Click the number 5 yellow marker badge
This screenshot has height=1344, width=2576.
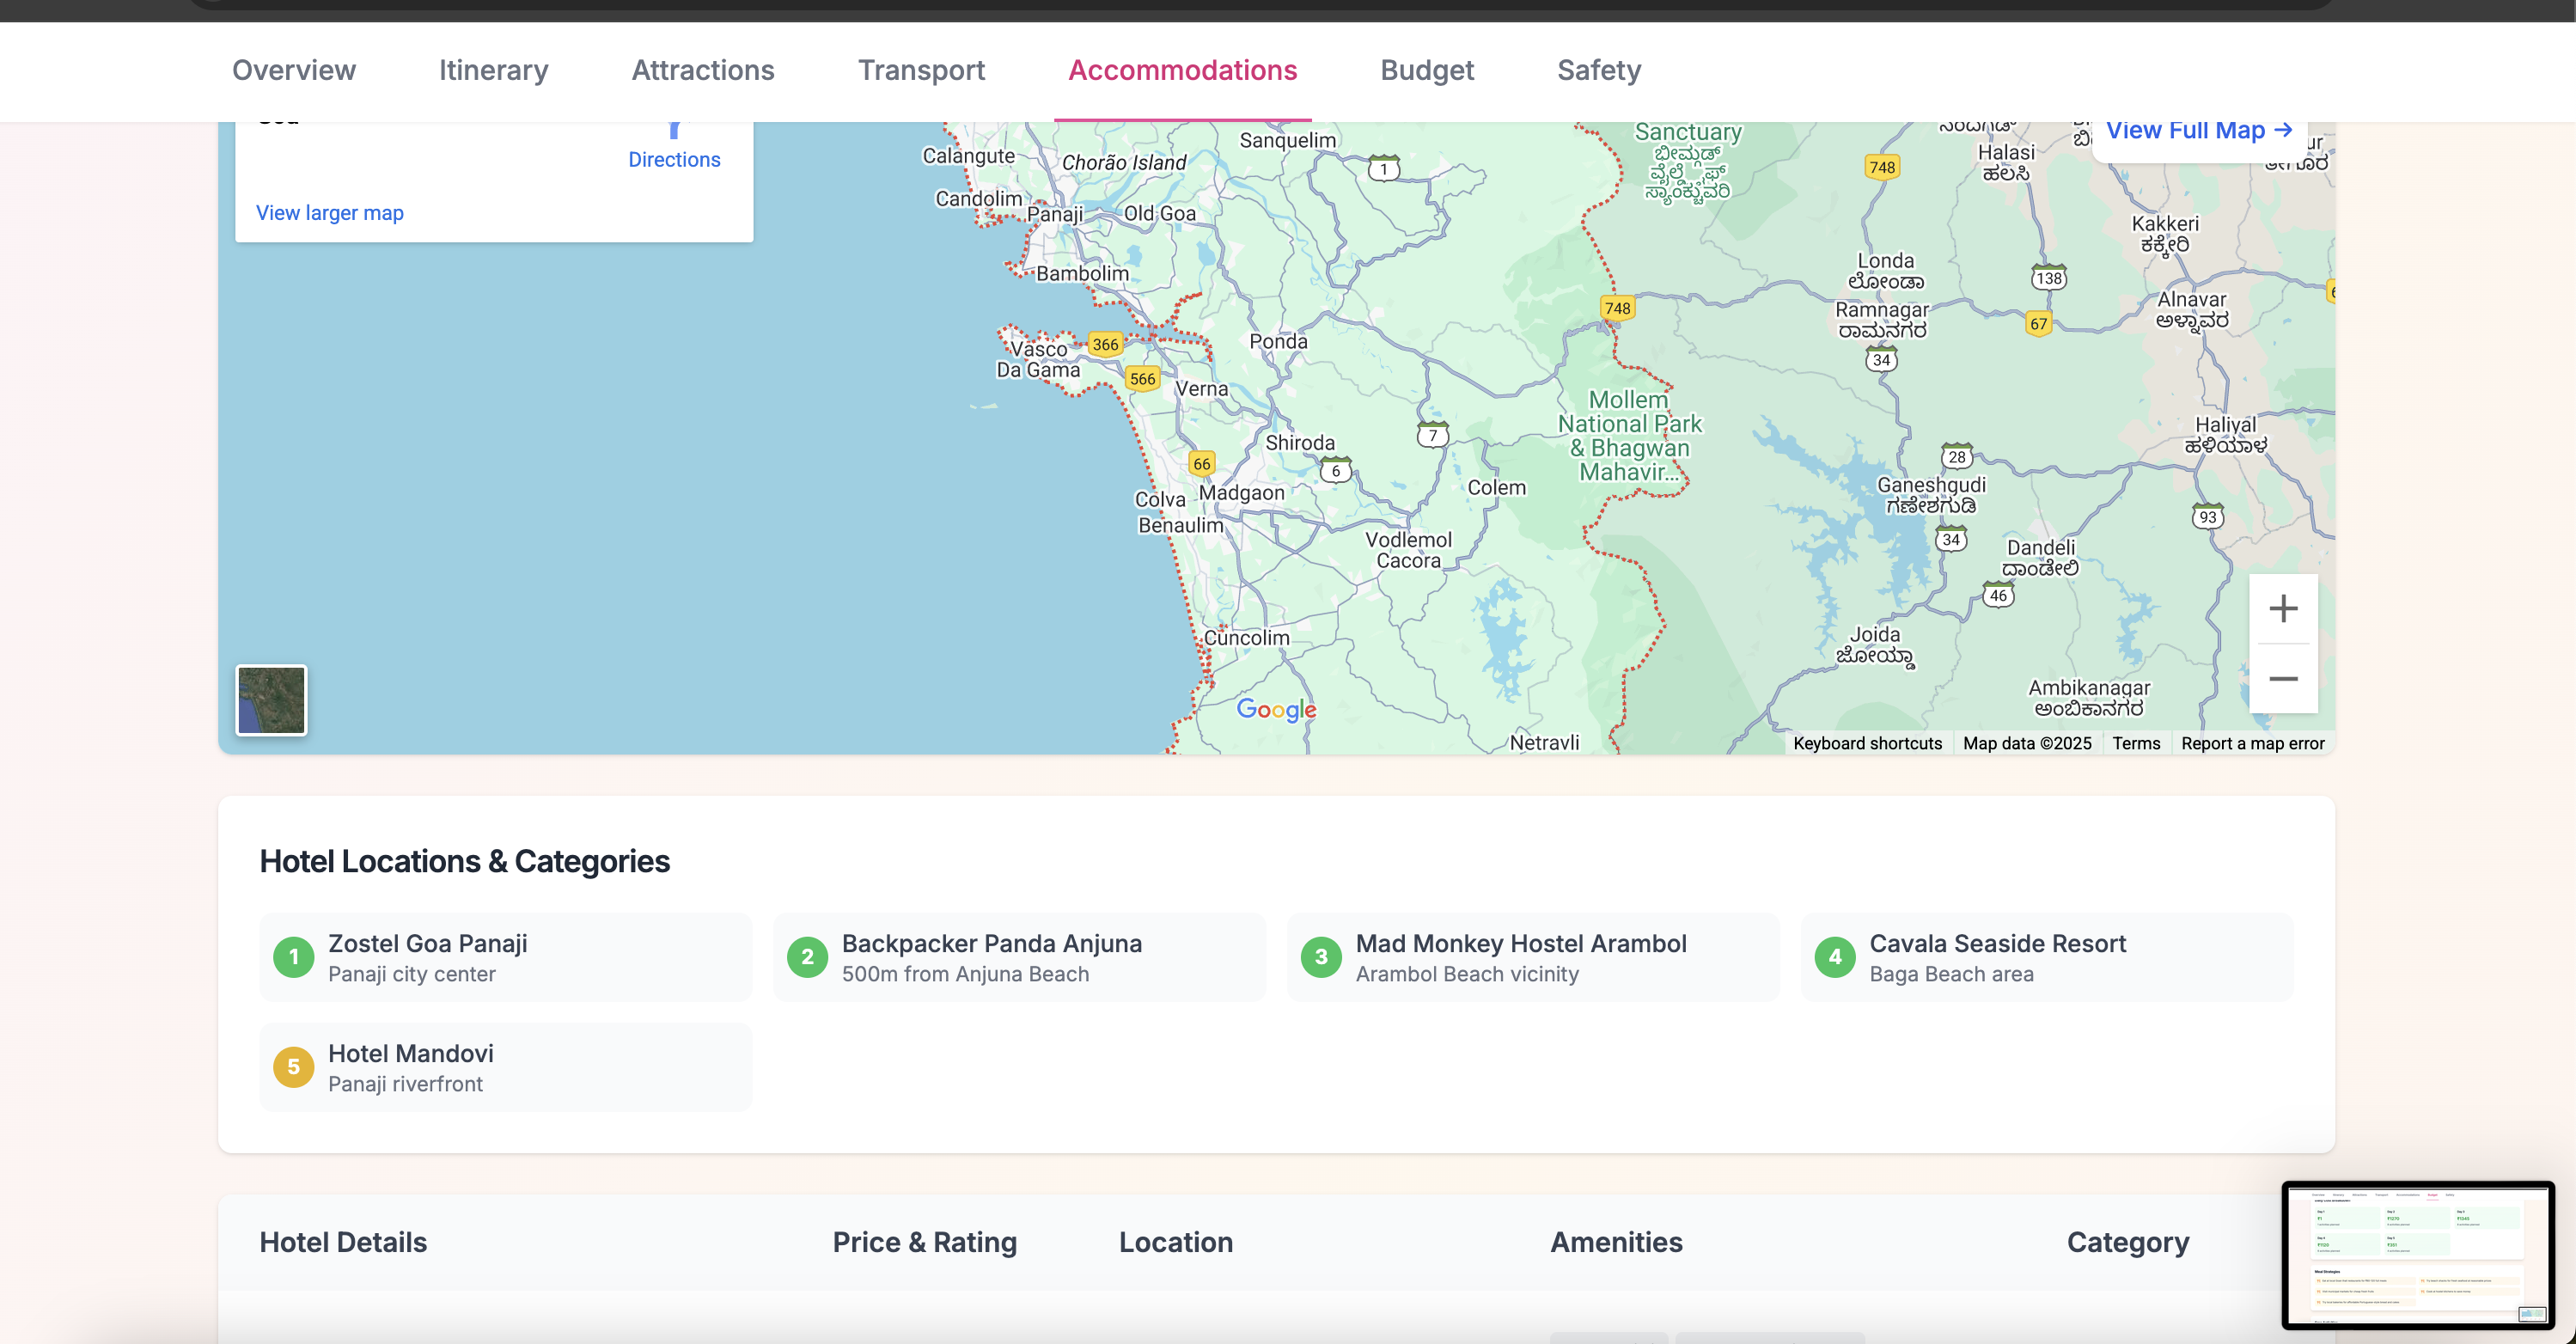coord(293,1067)
